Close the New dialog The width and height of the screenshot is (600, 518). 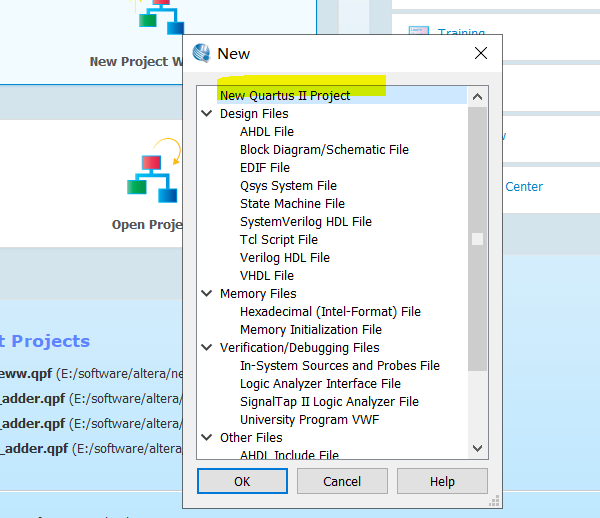coord(481,53)
